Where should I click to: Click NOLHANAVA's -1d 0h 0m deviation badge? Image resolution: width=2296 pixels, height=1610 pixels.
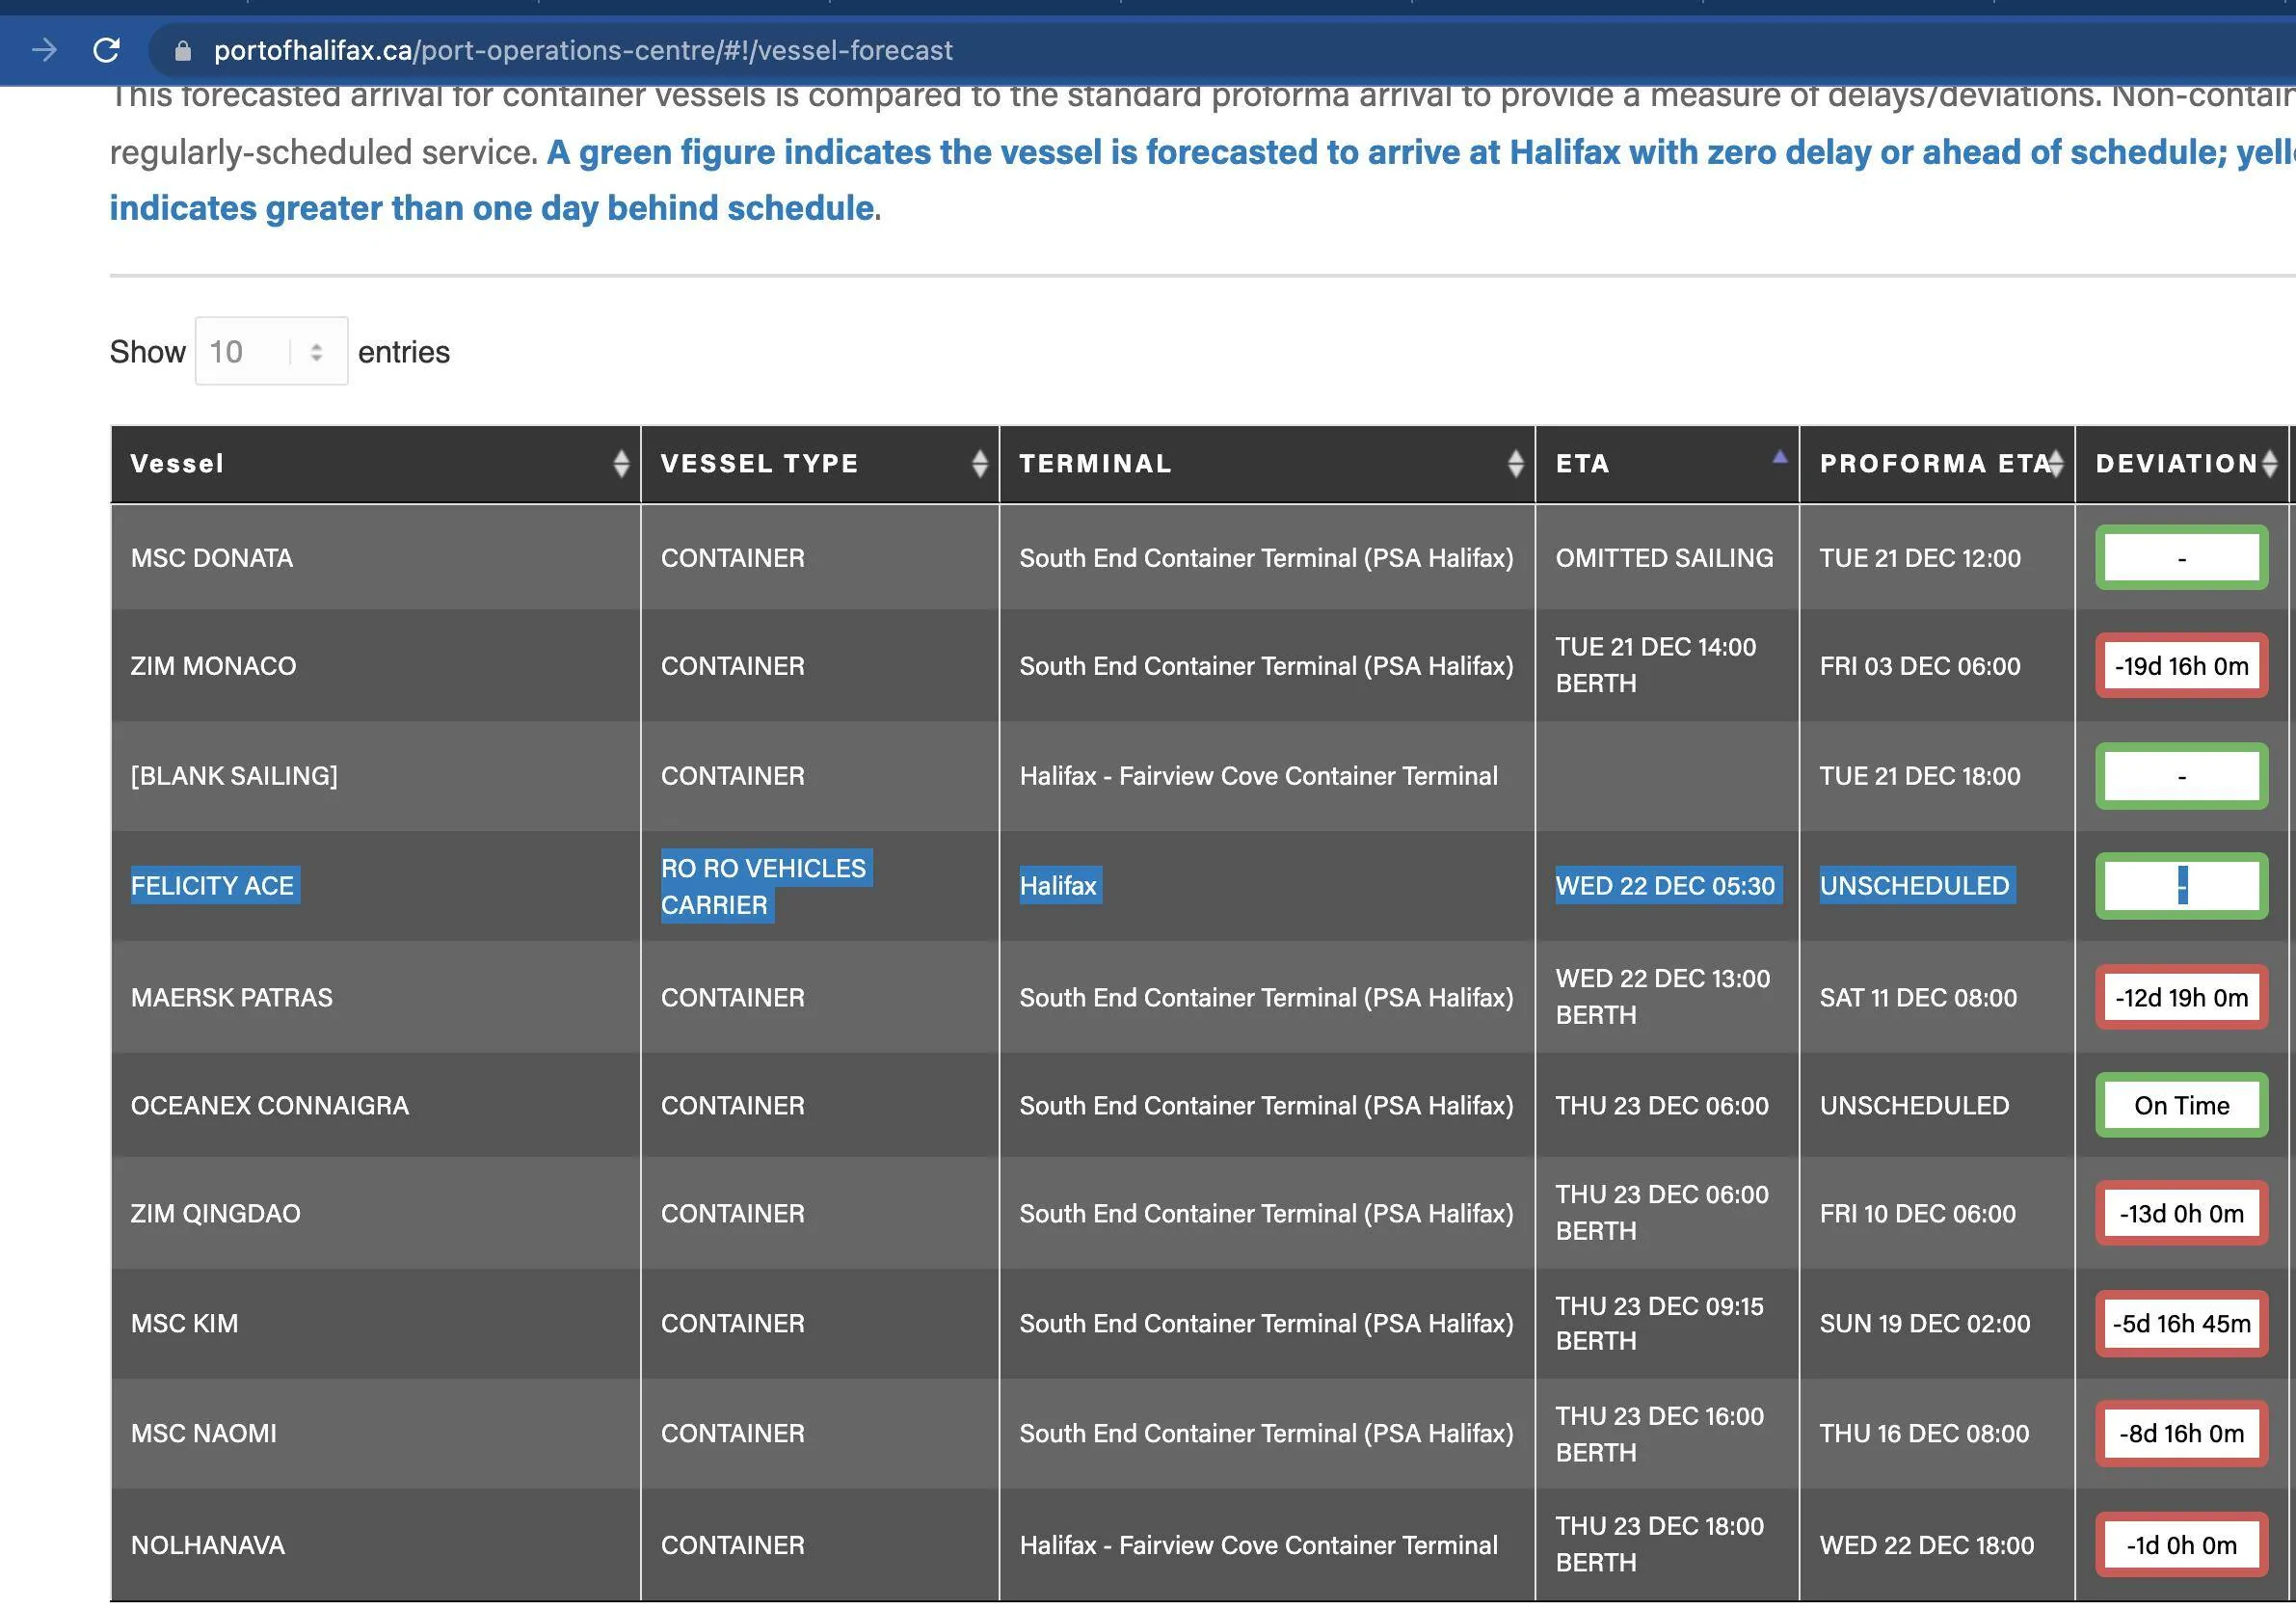2181,1546
